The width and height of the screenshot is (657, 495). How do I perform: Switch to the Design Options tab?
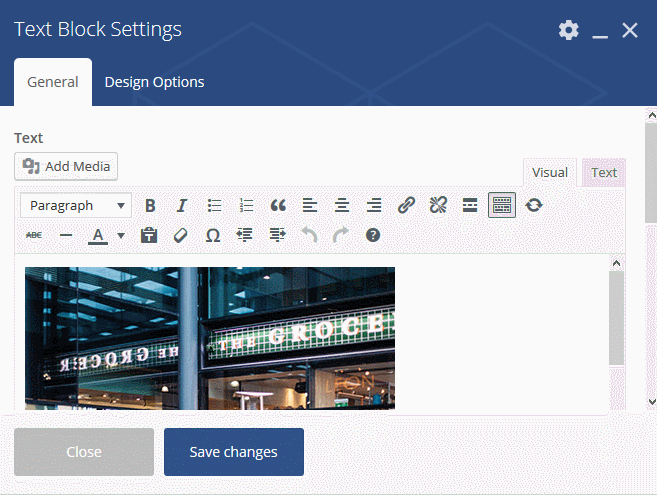click(x=154, y=82)
